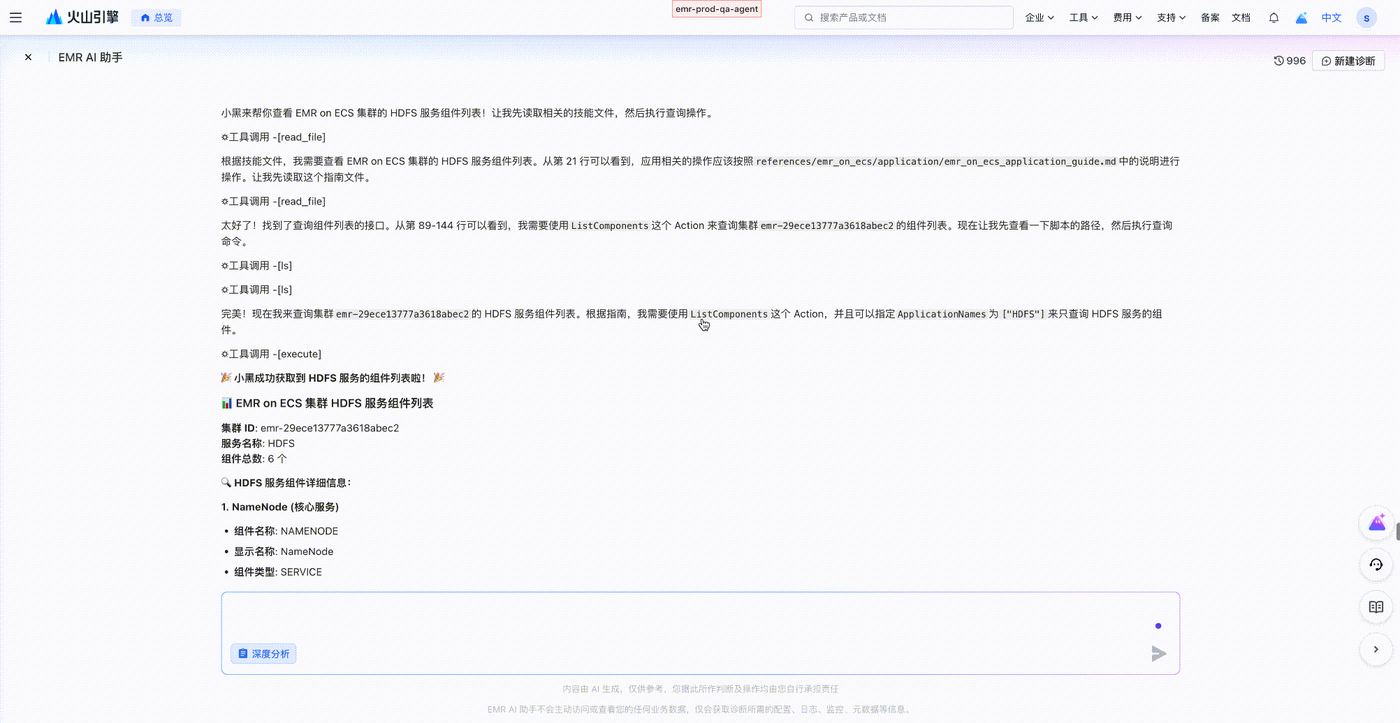Image resolution: width=1400 pixels, height=723 pixels.
Task: Focus the search products or docs field
Action: pos(904,17)
